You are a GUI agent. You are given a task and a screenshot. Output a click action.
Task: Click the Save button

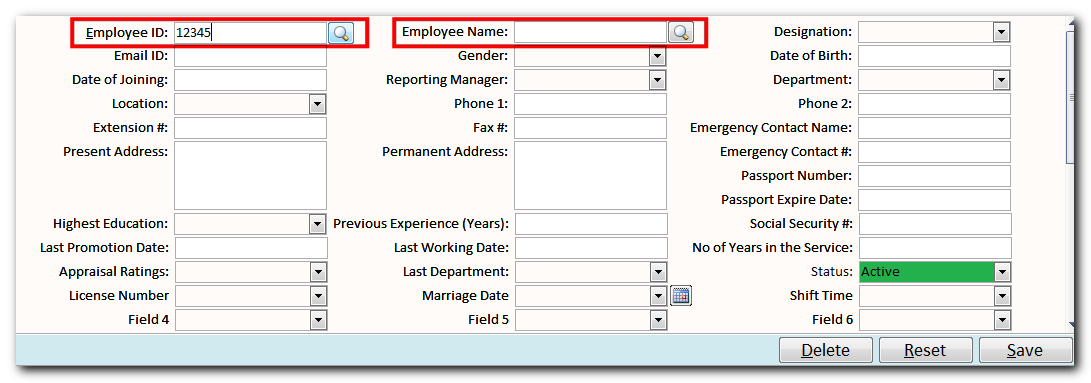(1026, 350)
